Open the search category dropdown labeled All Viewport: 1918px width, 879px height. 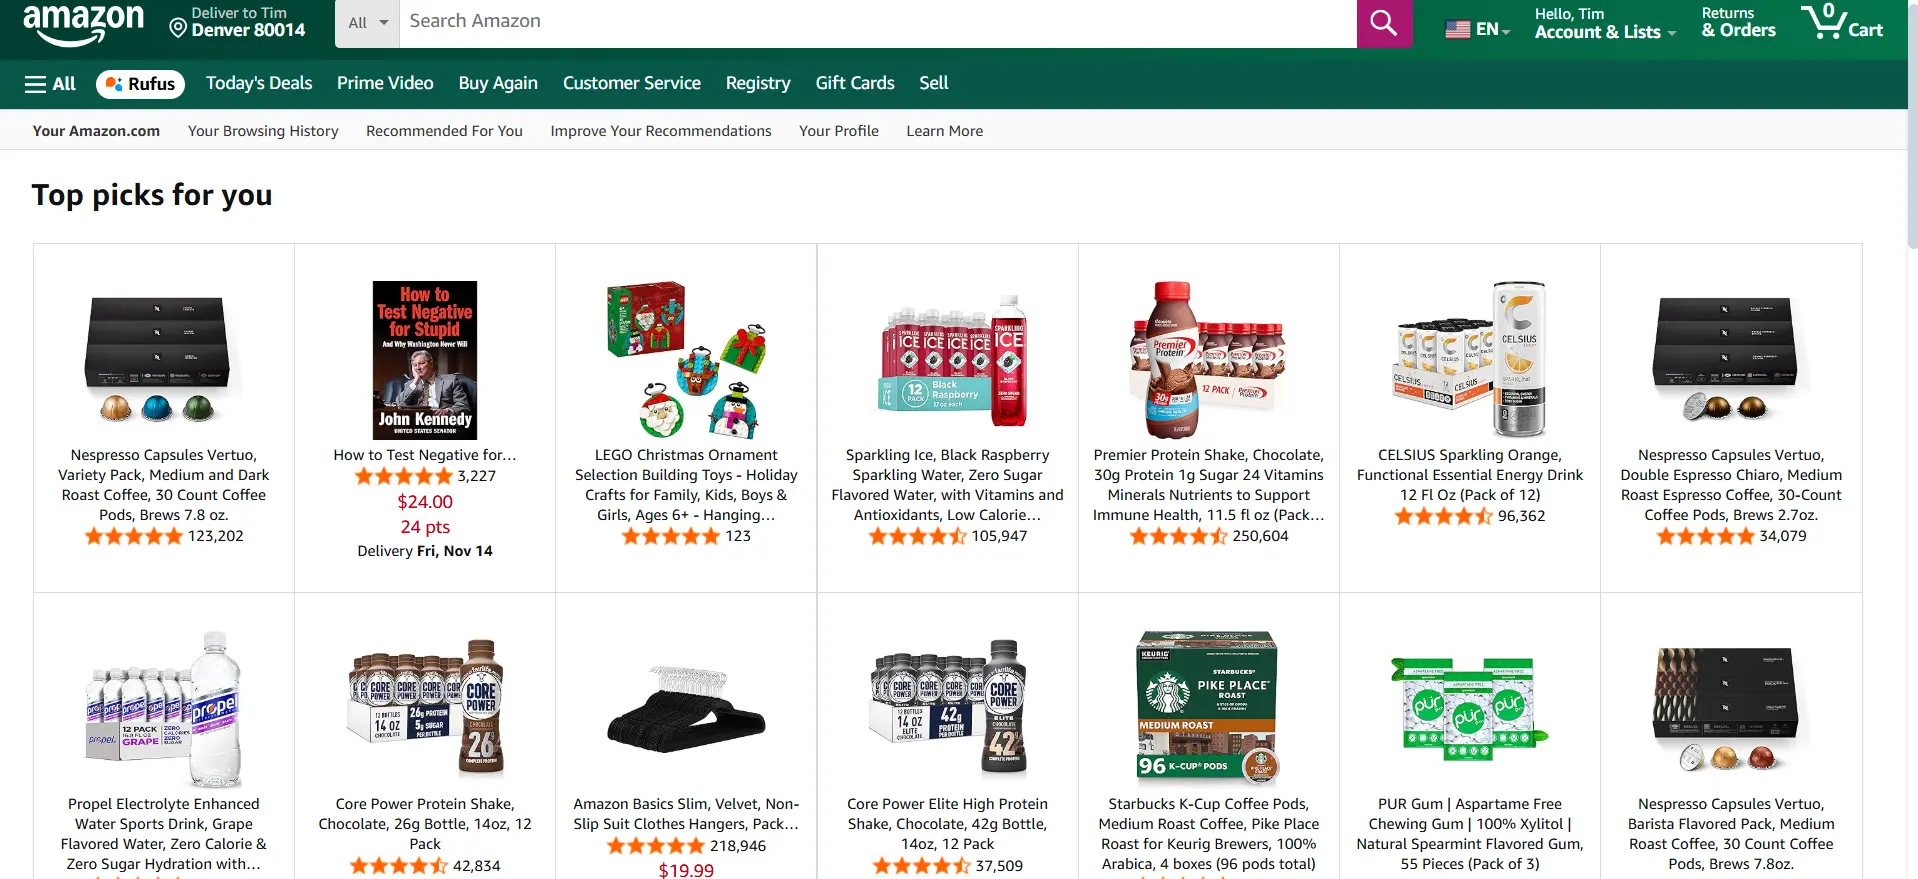tap(366, 22)
